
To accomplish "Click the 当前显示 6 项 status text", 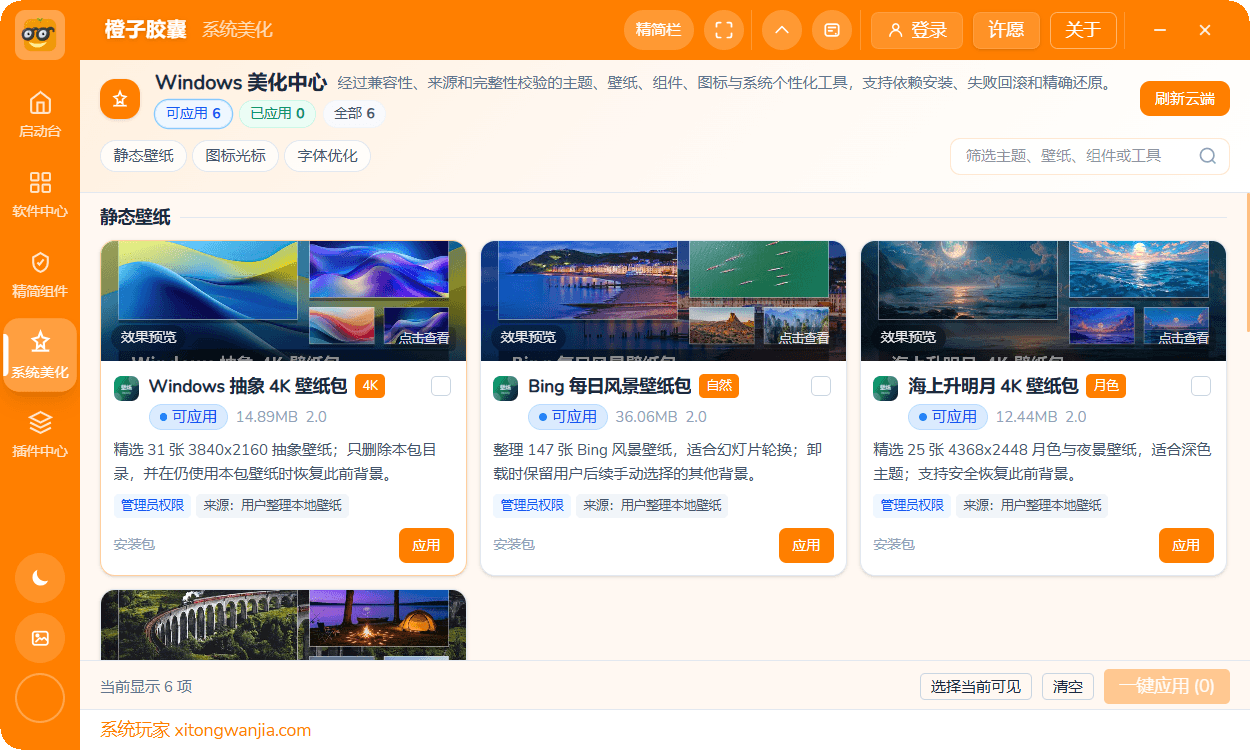I will point(146,687).
